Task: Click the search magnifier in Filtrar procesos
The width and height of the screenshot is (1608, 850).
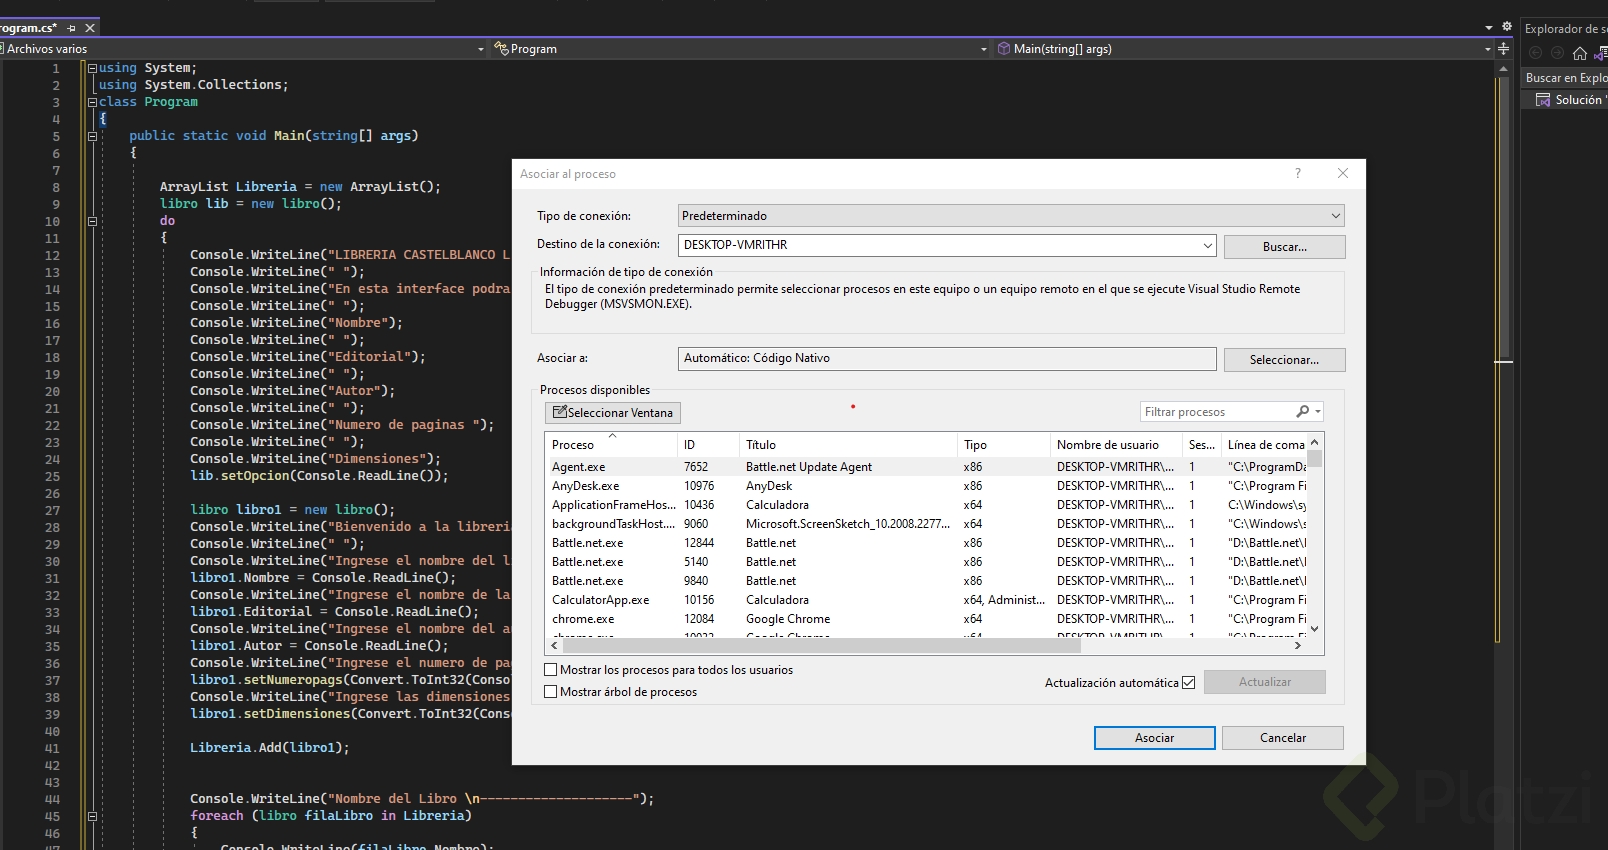Action: [x=1302, y=412]
